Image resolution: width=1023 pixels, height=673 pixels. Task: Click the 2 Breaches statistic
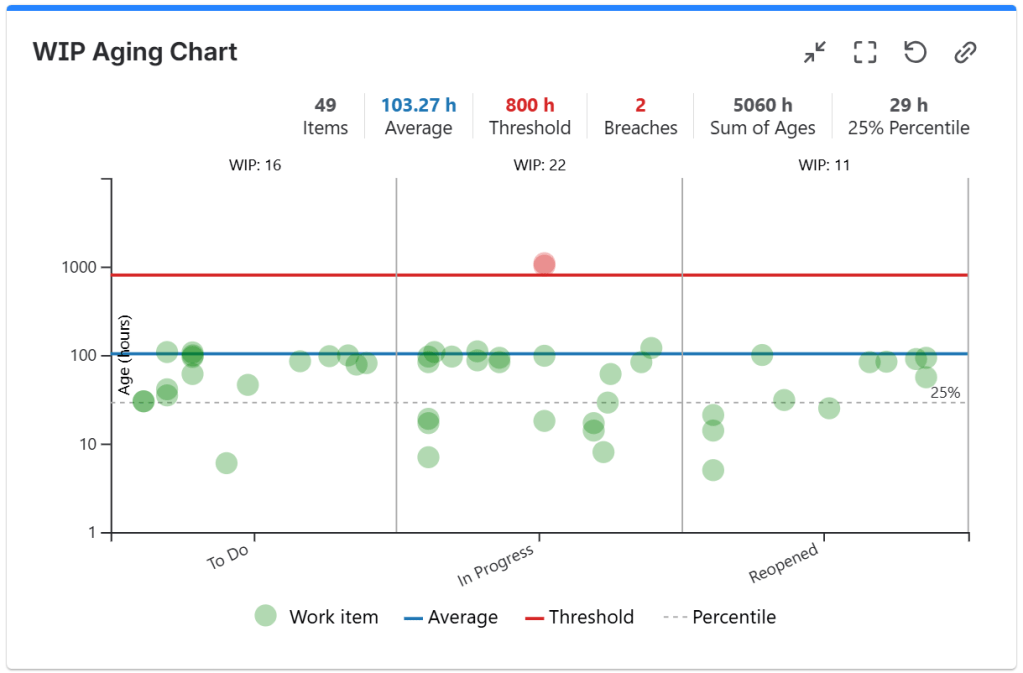click(640, 116)
